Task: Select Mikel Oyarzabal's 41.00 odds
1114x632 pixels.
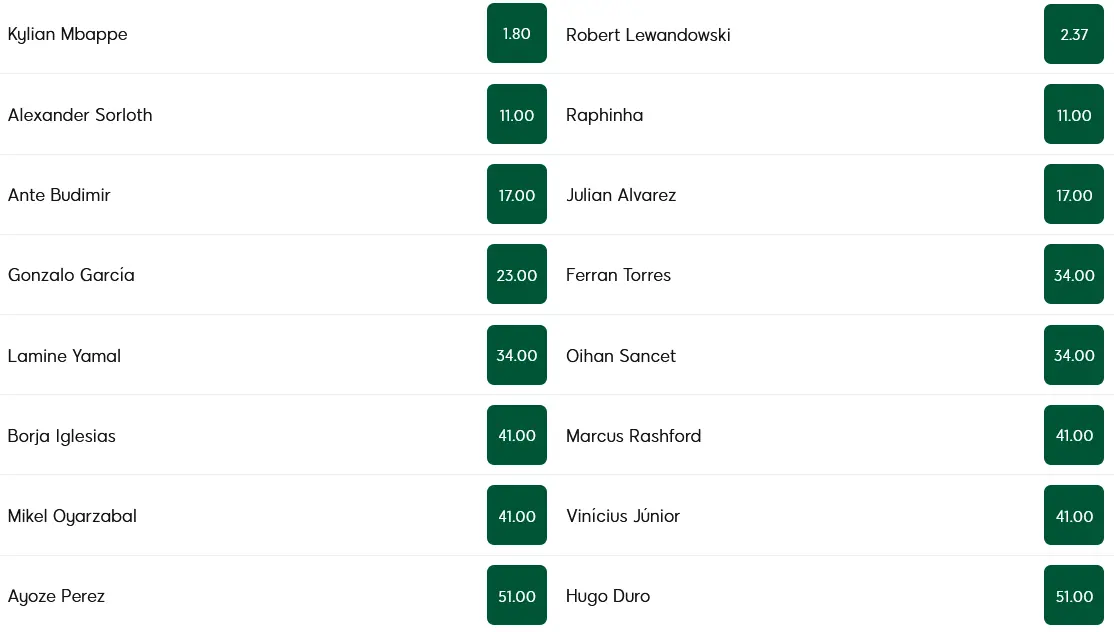Action: coord(516,516)
